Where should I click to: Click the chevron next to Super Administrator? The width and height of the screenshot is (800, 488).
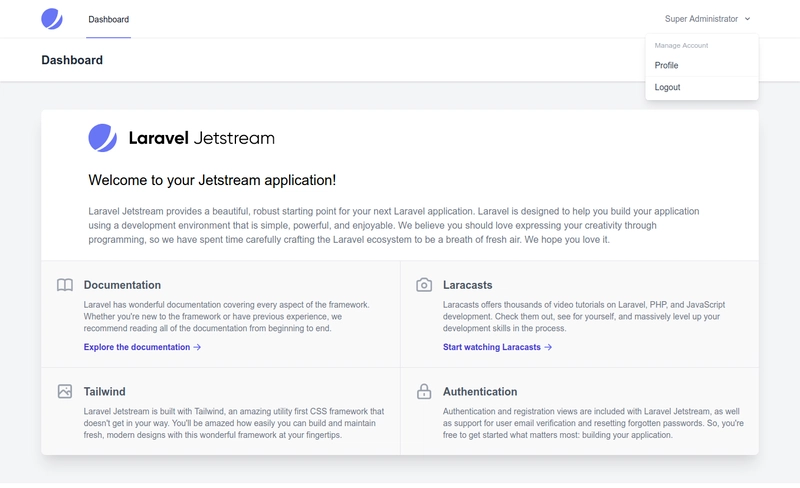click(x=748, y=19)
